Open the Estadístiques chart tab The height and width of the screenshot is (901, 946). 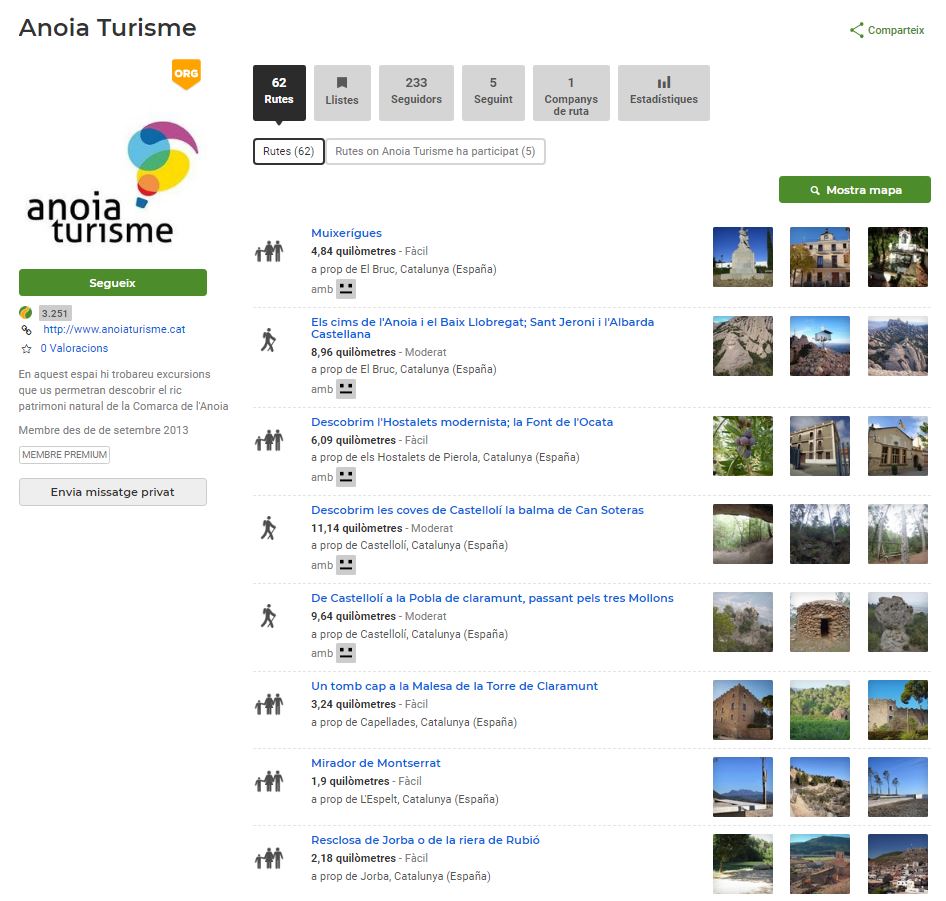tap(663, 93)
